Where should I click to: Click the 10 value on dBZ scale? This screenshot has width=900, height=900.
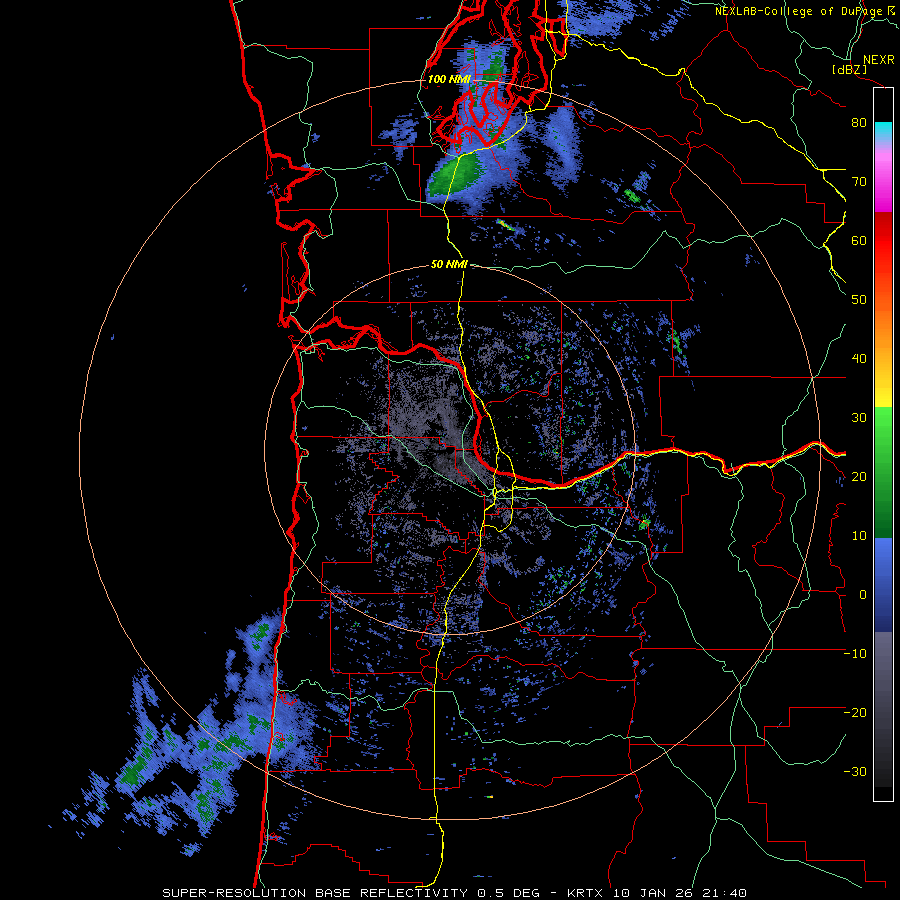click(859, 536)
